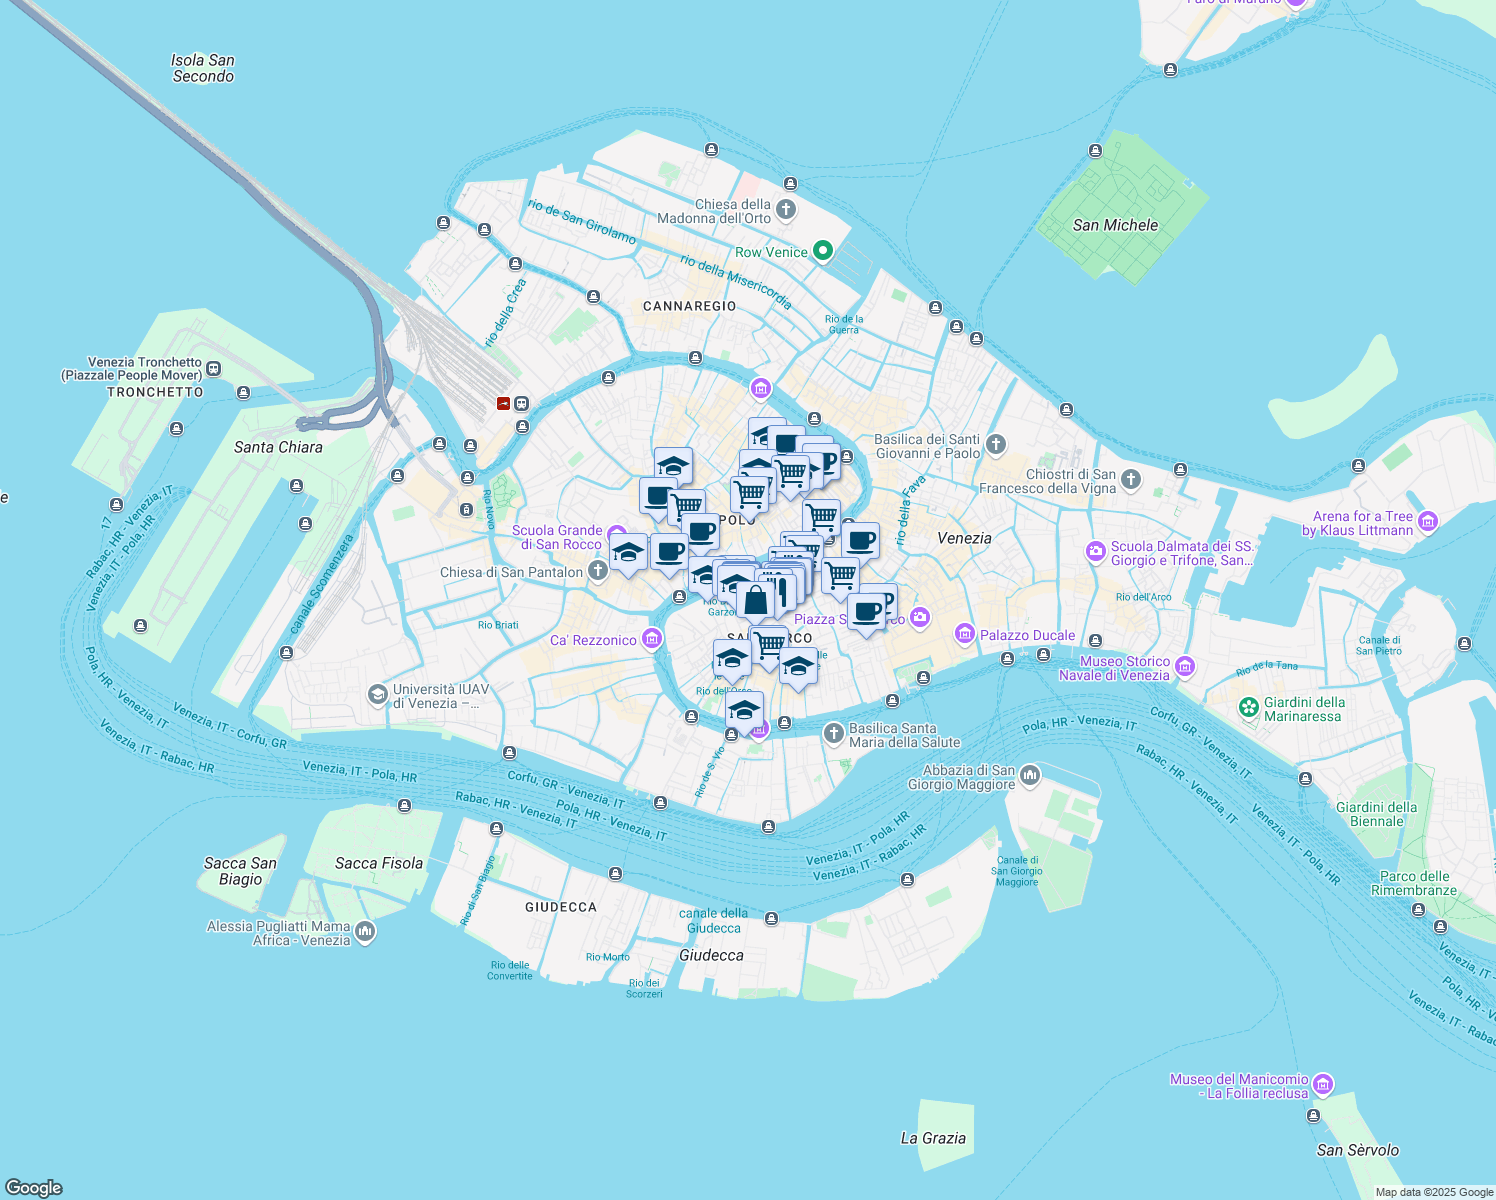
Task: Select the red train station icon
Action: click(x=504, y=403)
